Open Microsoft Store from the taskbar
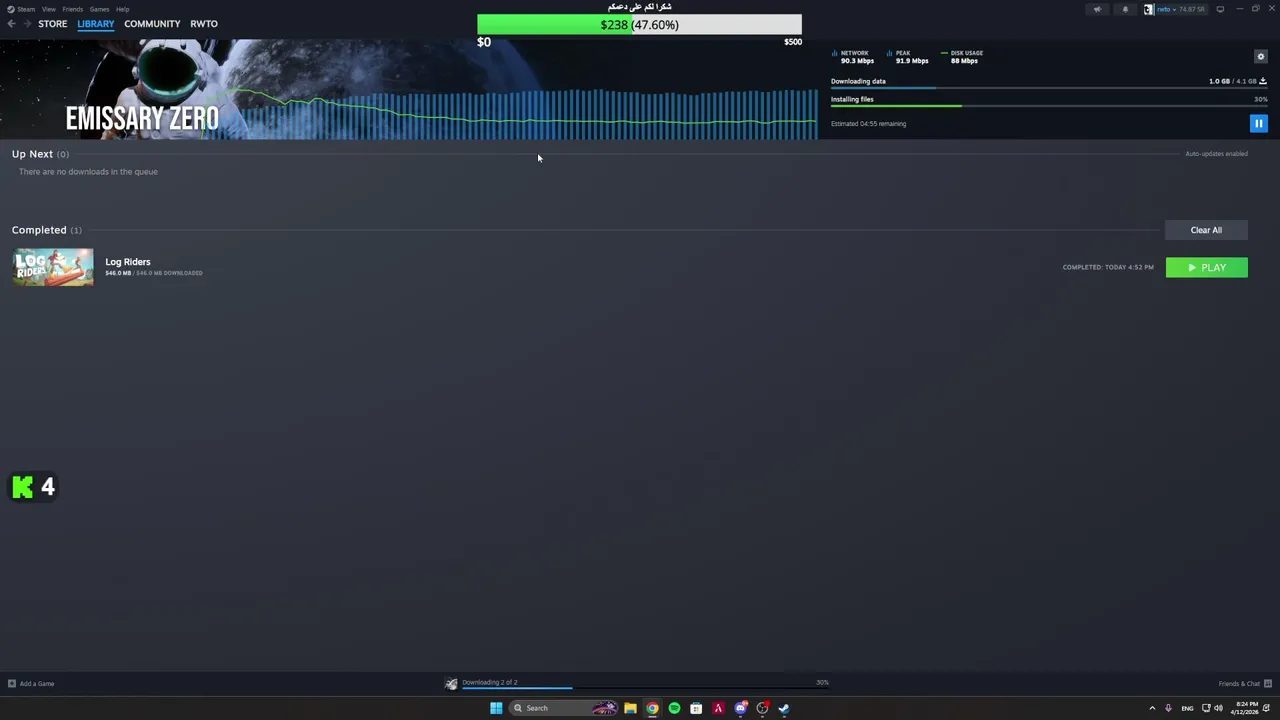This screenshot has height=720, width=1280. tap(696, 708)
